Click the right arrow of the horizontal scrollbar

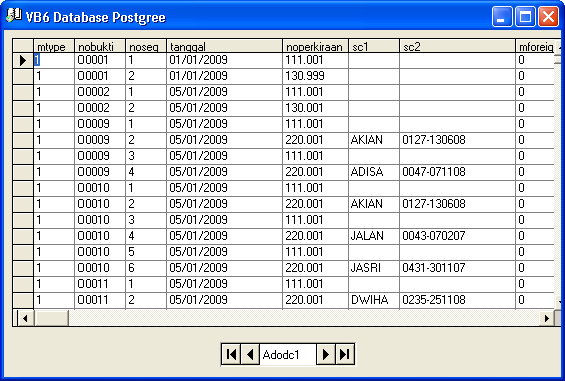pos(546,318)
